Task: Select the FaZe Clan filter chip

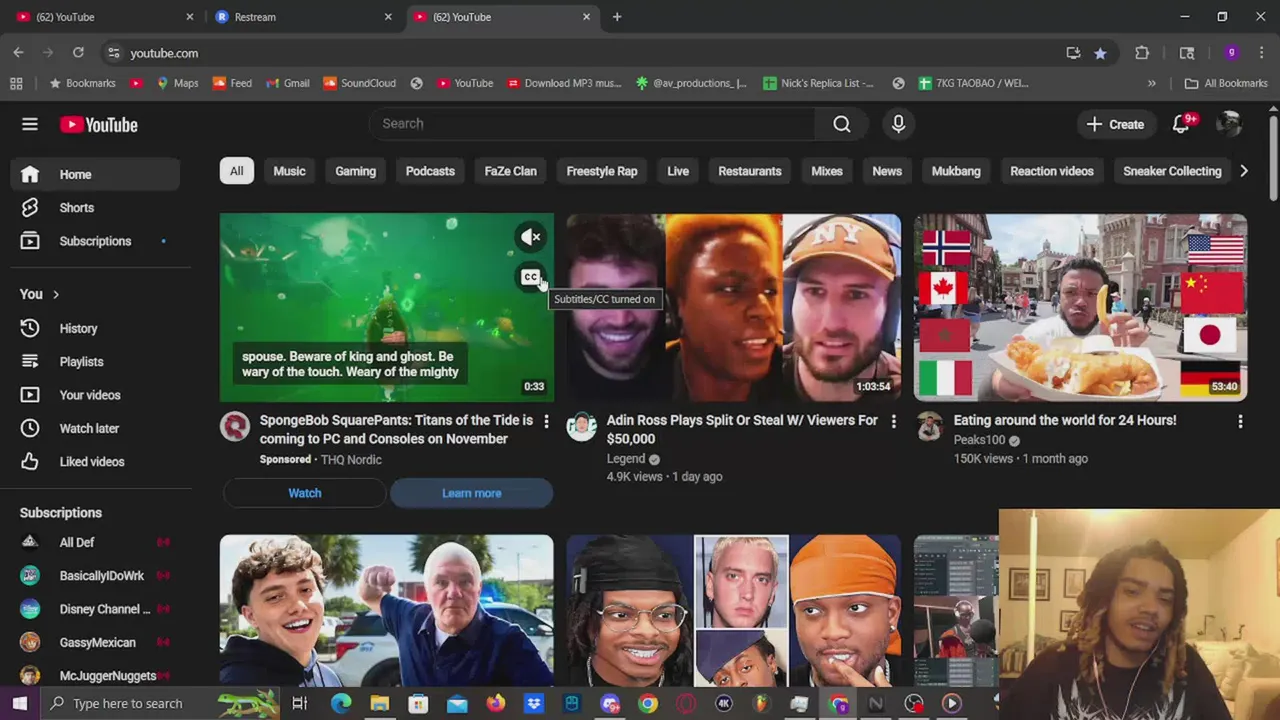Action: 510,171
